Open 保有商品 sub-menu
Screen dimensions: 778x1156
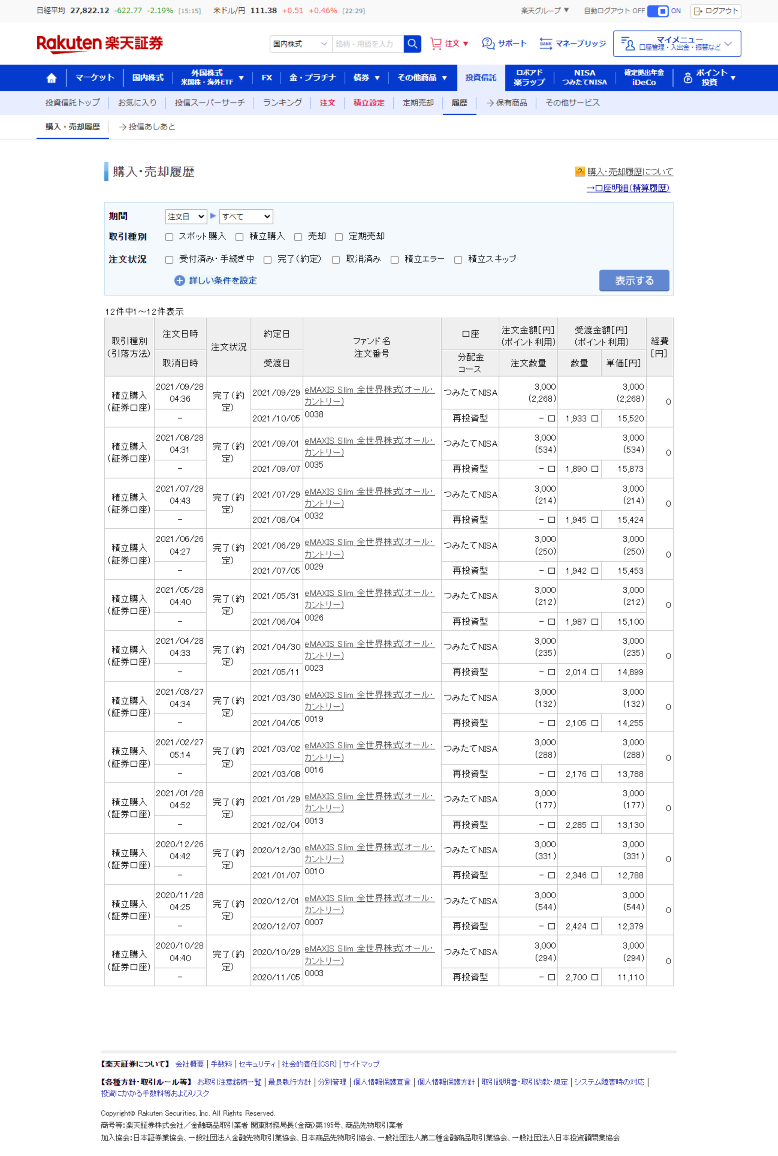click(507, 102)
